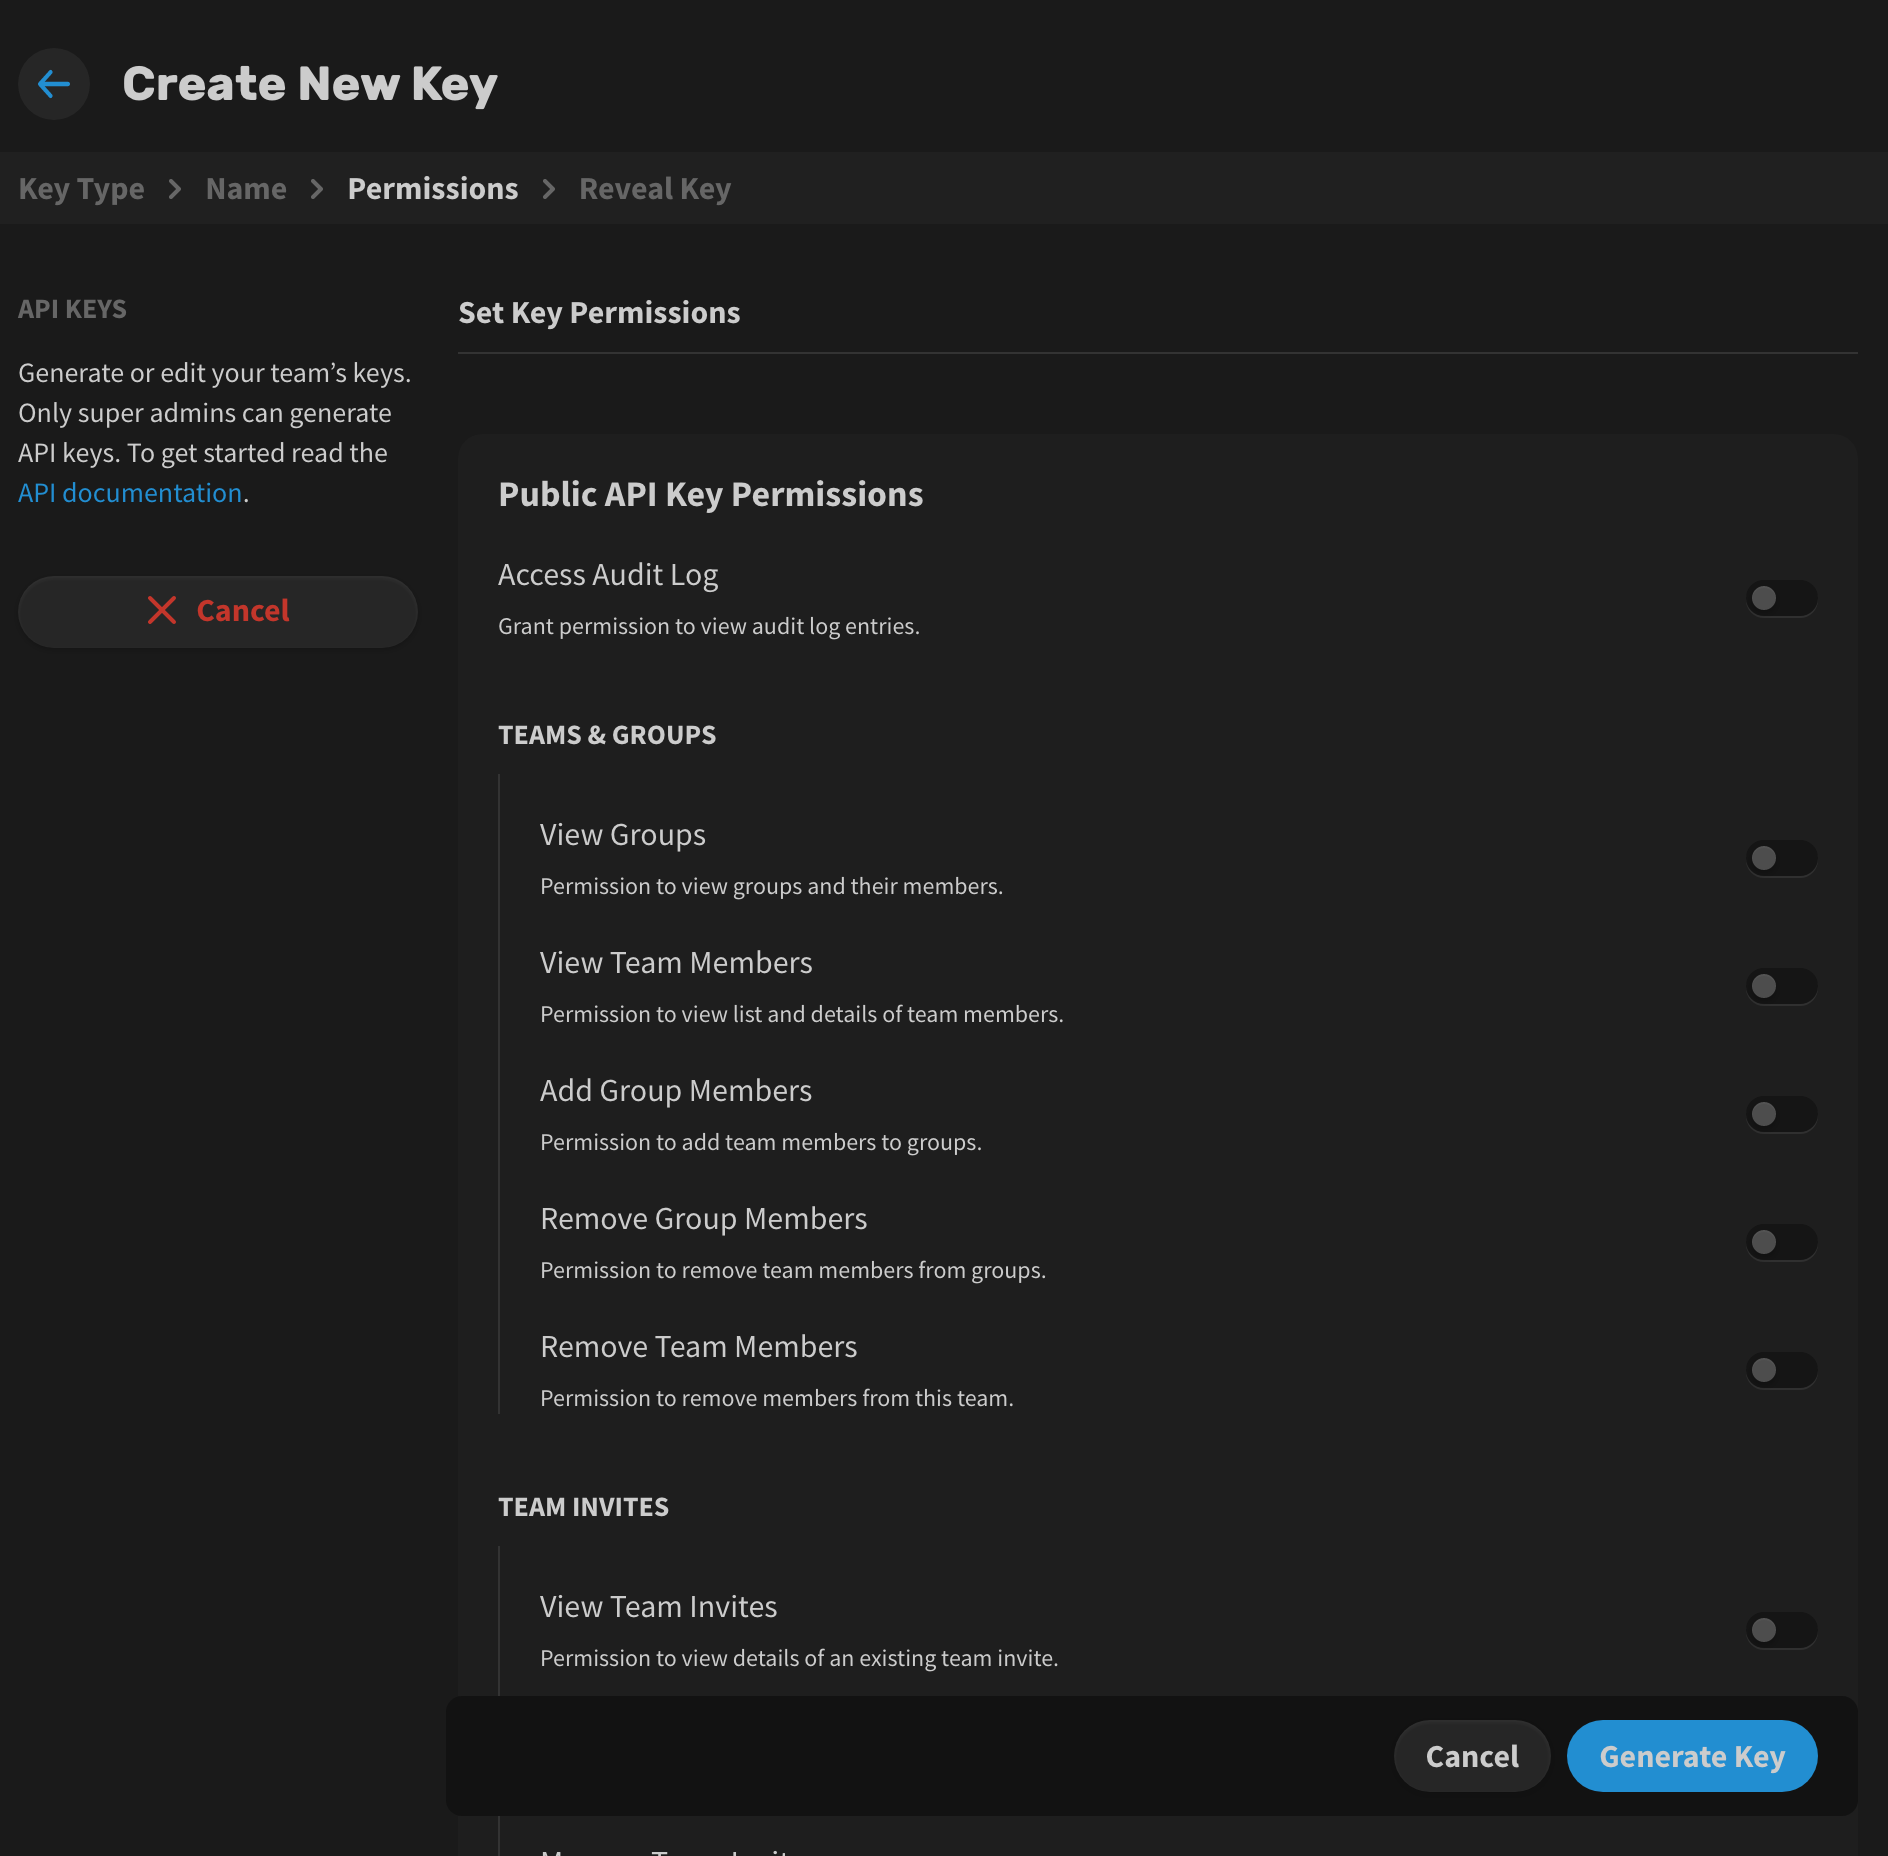Viewport: 1888px width, 1856px height.
Task: Click 'Permission to add team members to groups.'
Action: (x=760, y=1142)
